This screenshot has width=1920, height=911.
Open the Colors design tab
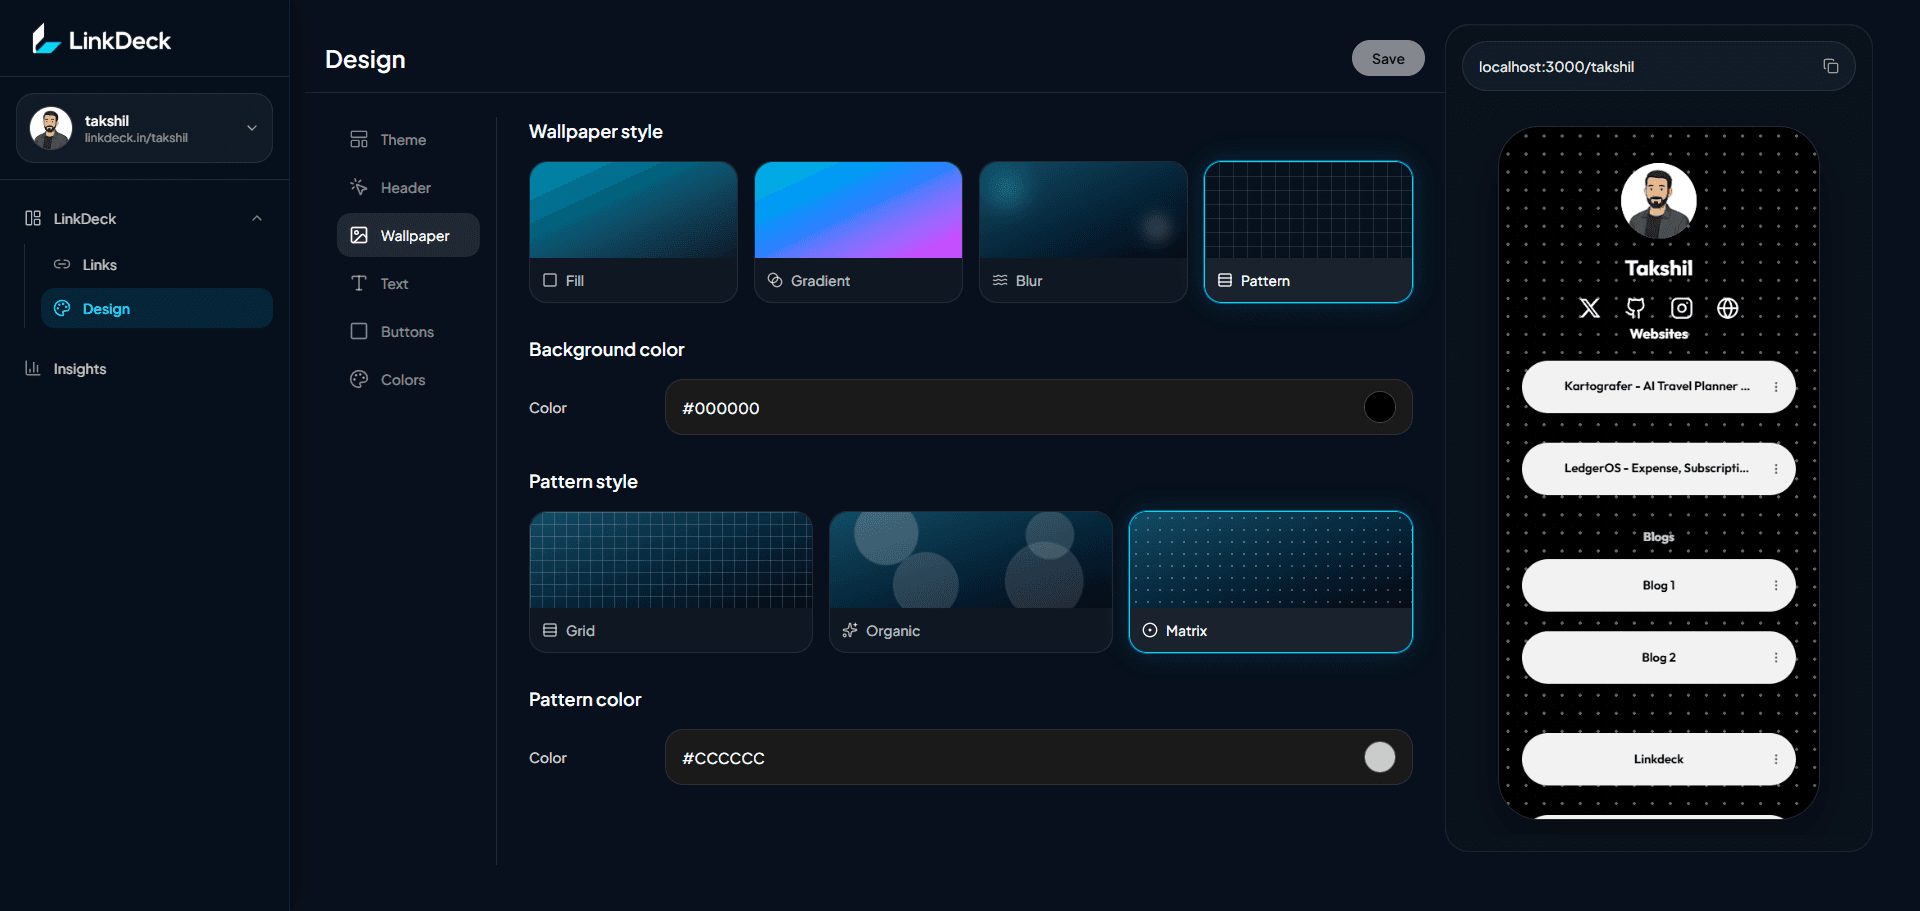pos(408,379)
